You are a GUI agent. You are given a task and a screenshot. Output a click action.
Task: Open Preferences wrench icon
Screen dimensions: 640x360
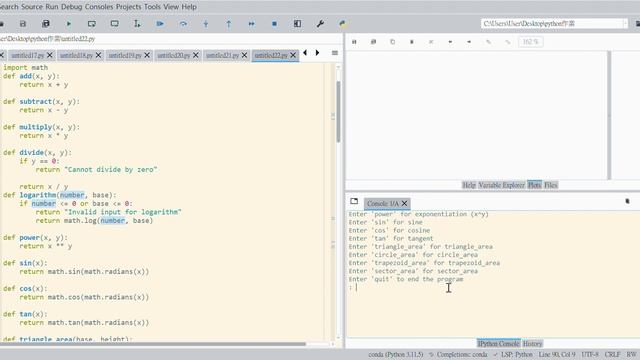[x=320, y=24]
